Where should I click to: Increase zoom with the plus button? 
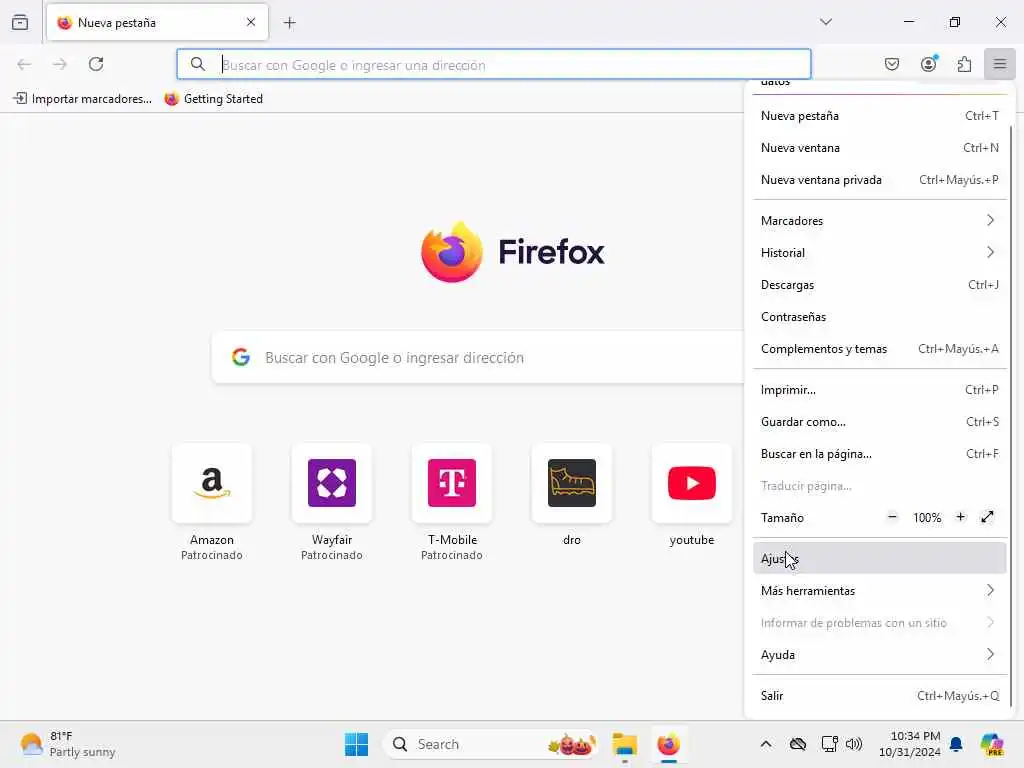[x=961, y=517]
